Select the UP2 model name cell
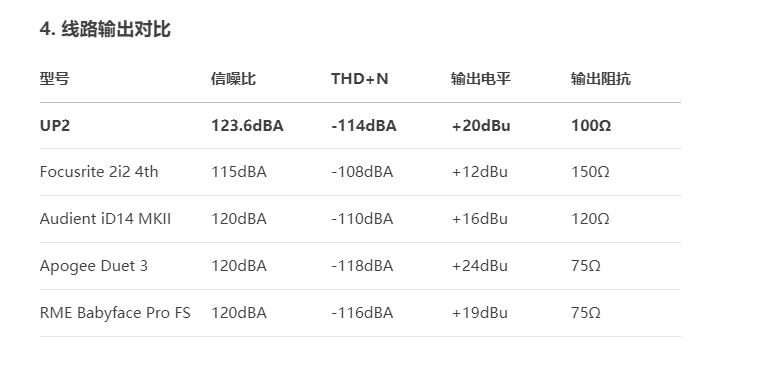 pyautogui.click(x=55, y=126)
